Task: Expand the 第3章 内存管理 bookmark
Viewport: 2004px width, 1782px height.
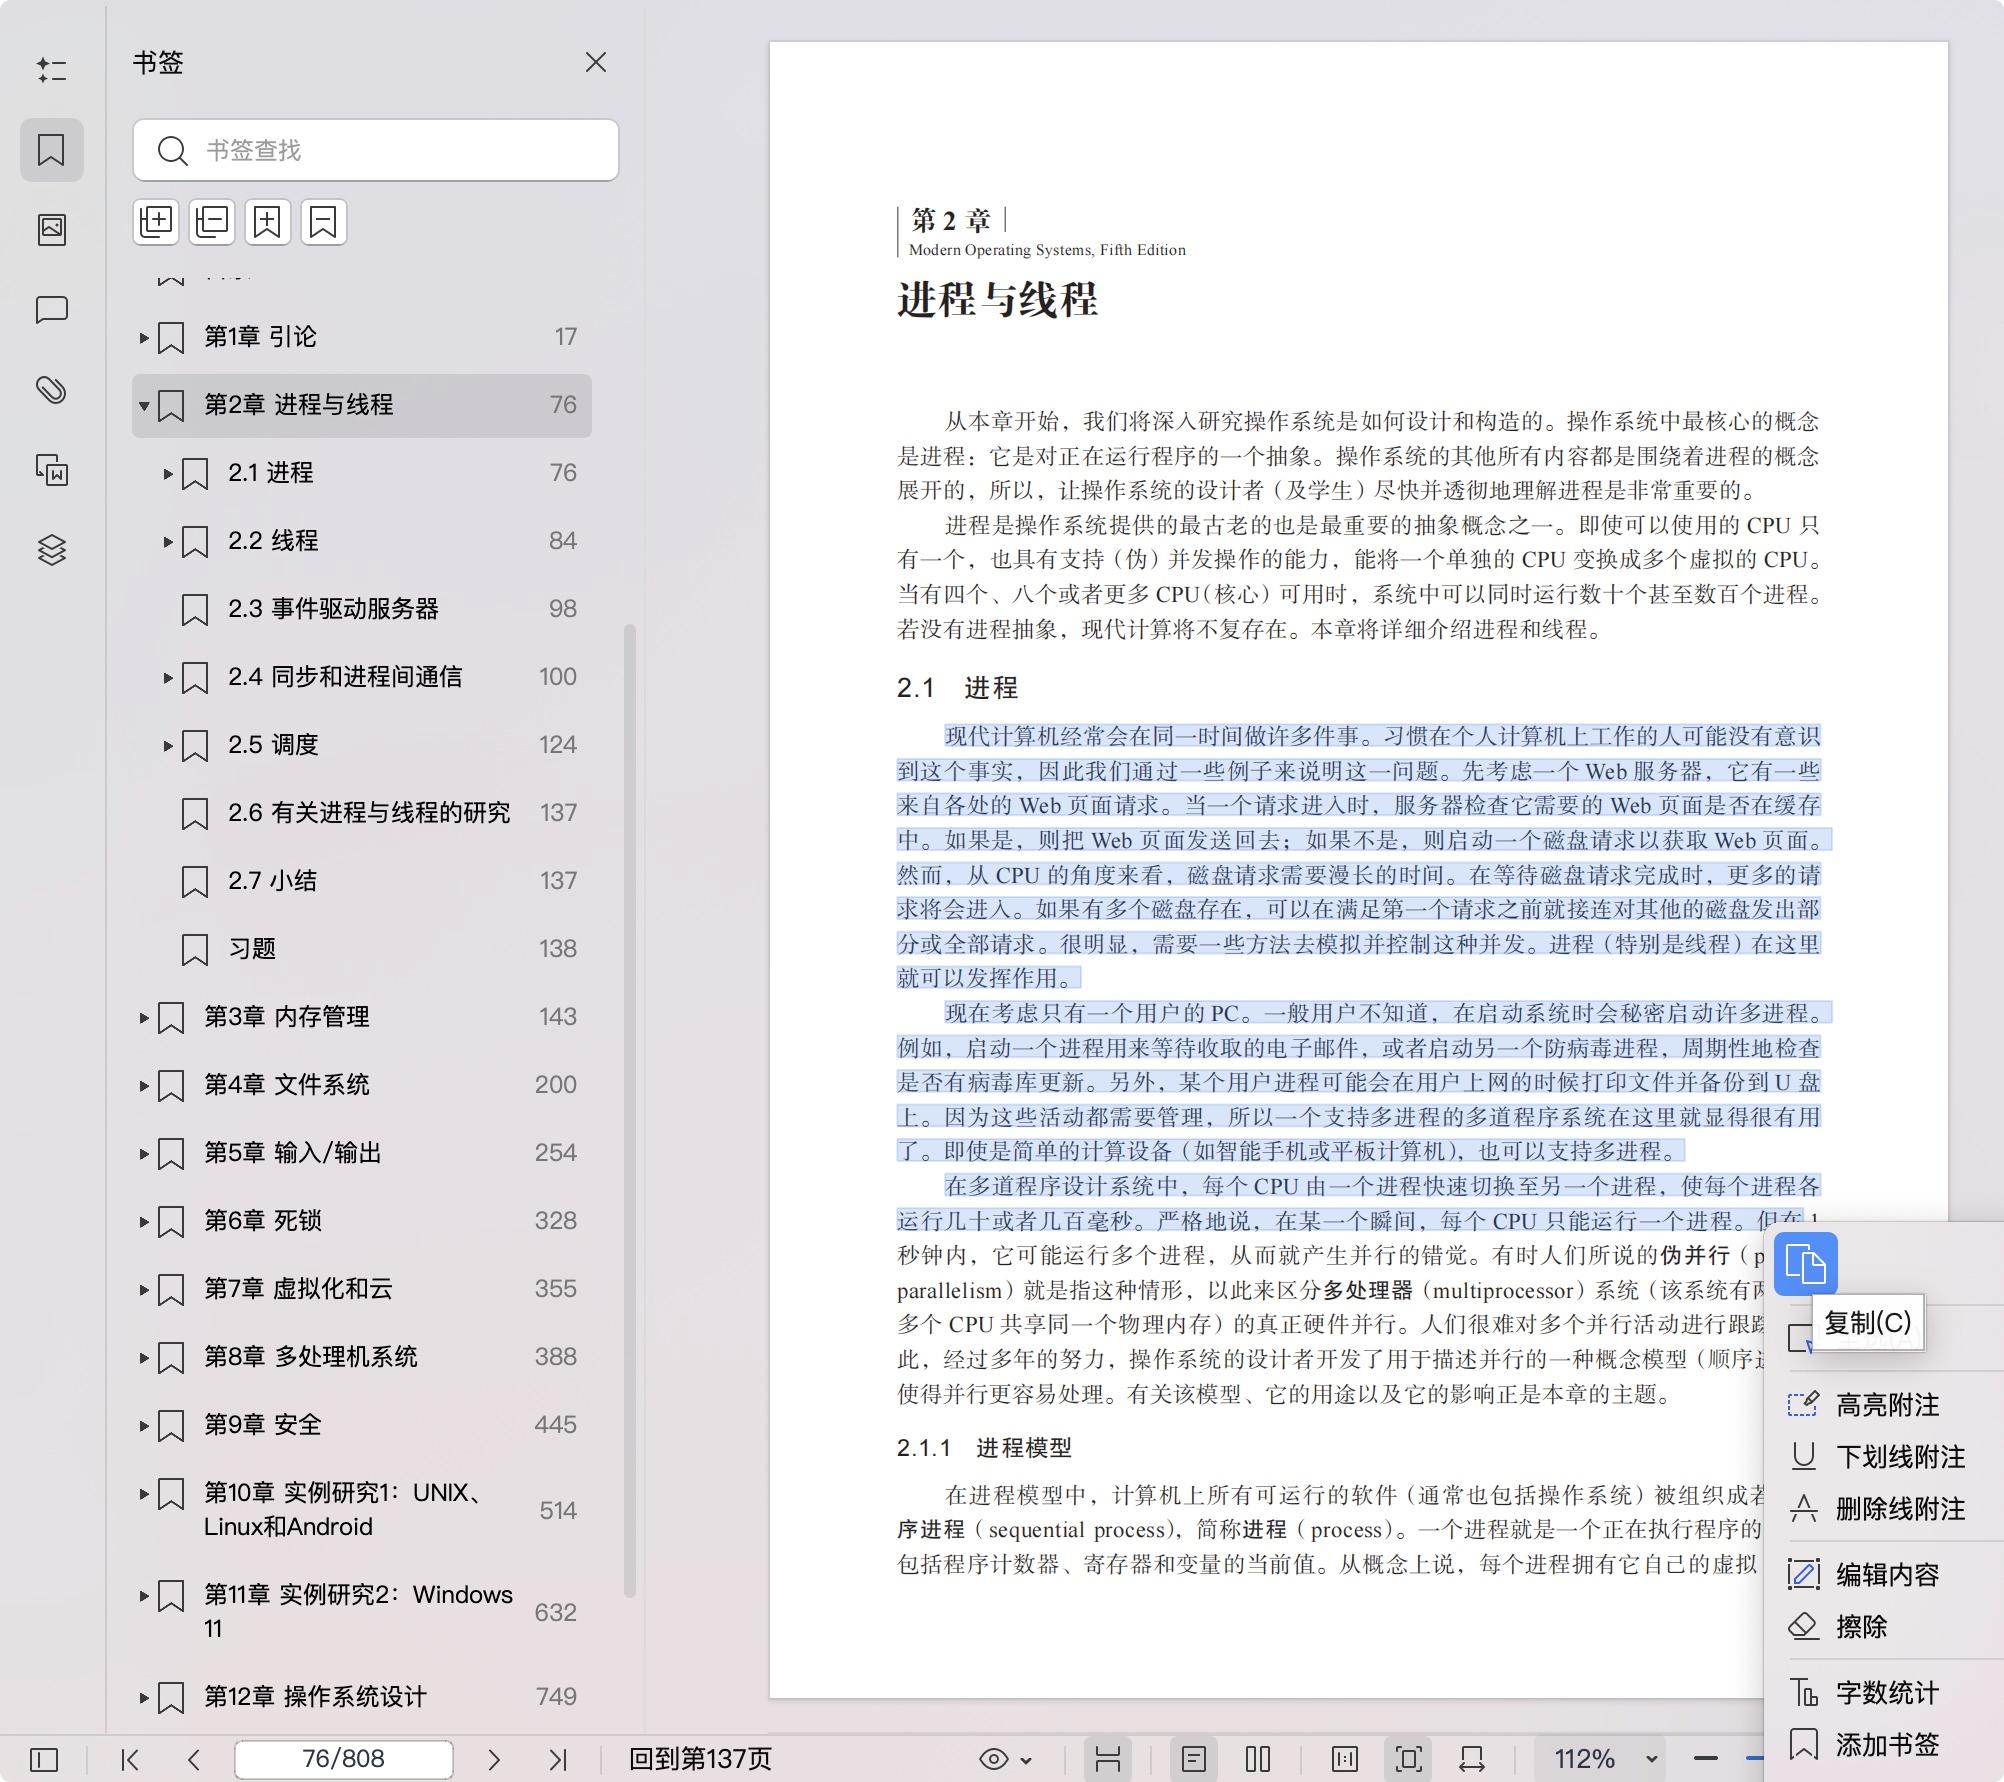Action: pyautogui.click(x=143, y=1017)
